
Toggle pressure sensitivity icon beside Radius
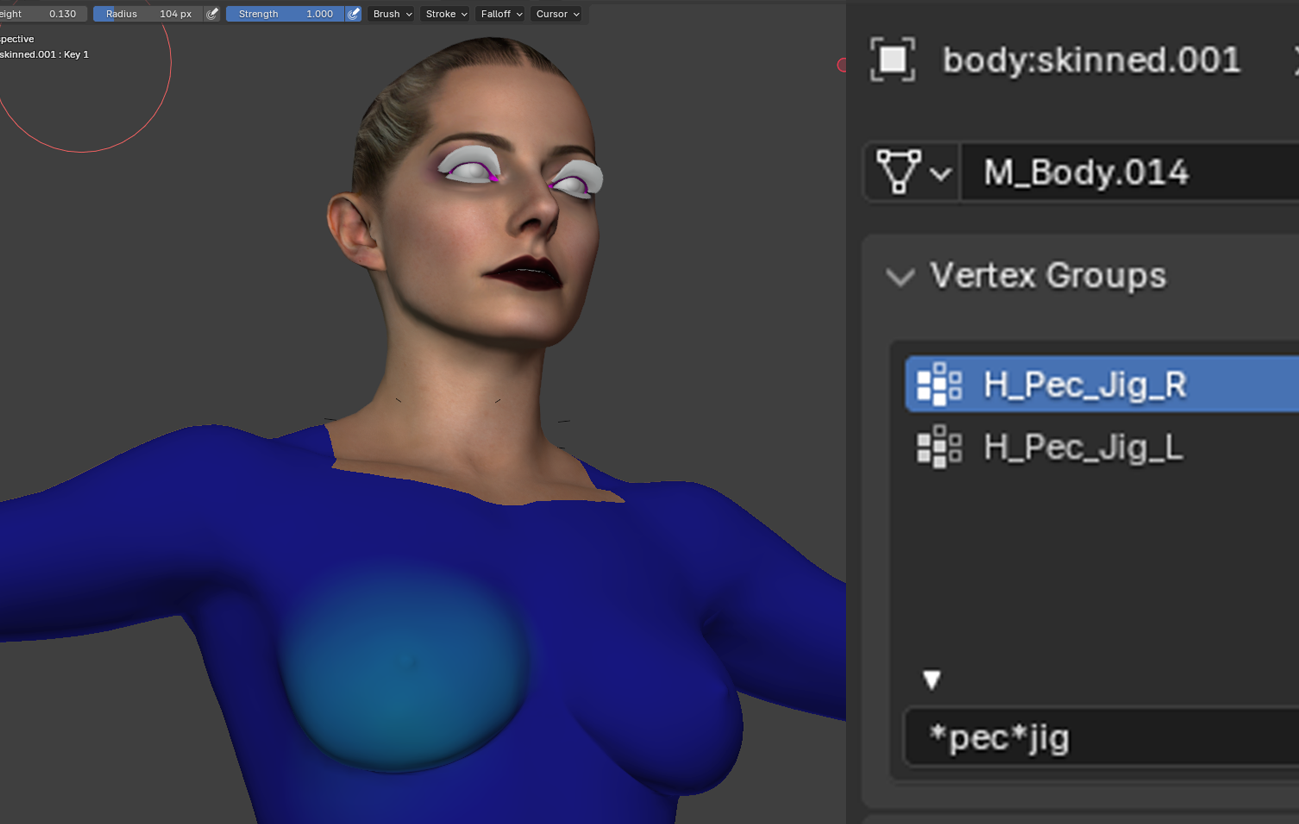(212, 14)
